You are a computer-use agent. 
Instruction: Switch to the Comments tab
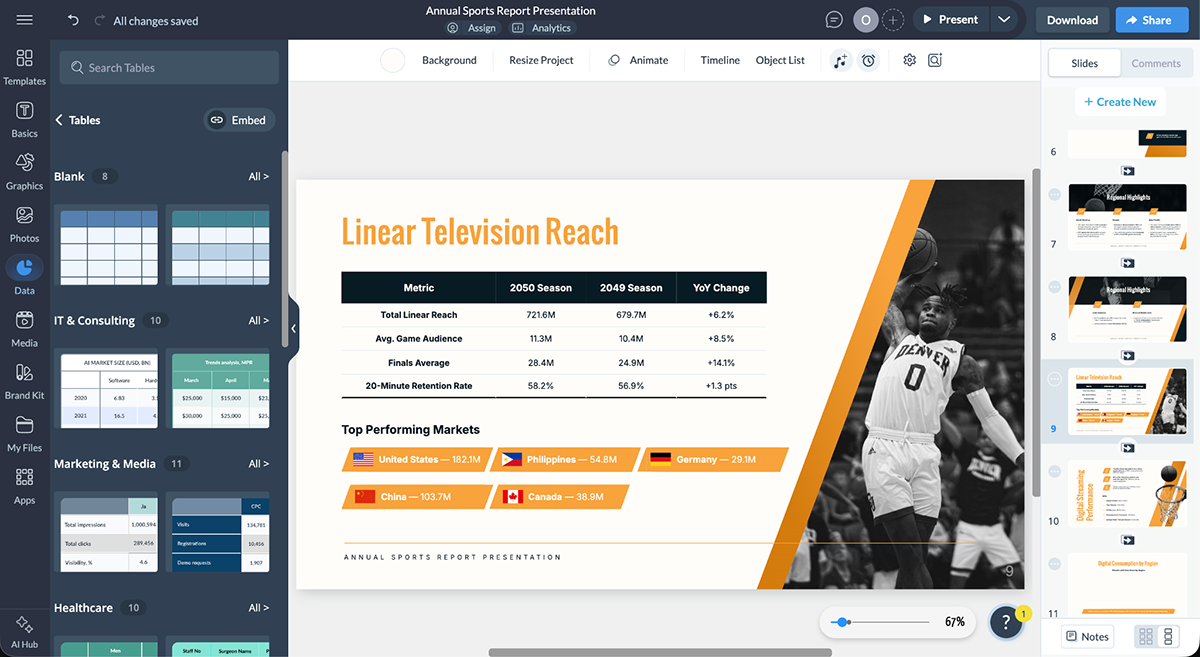[x=1156, y=62]
